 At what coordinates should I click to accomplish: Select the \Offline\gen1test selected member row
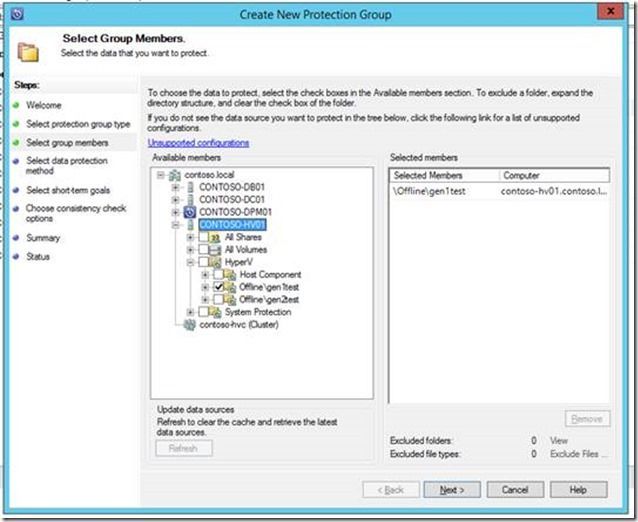500,191
